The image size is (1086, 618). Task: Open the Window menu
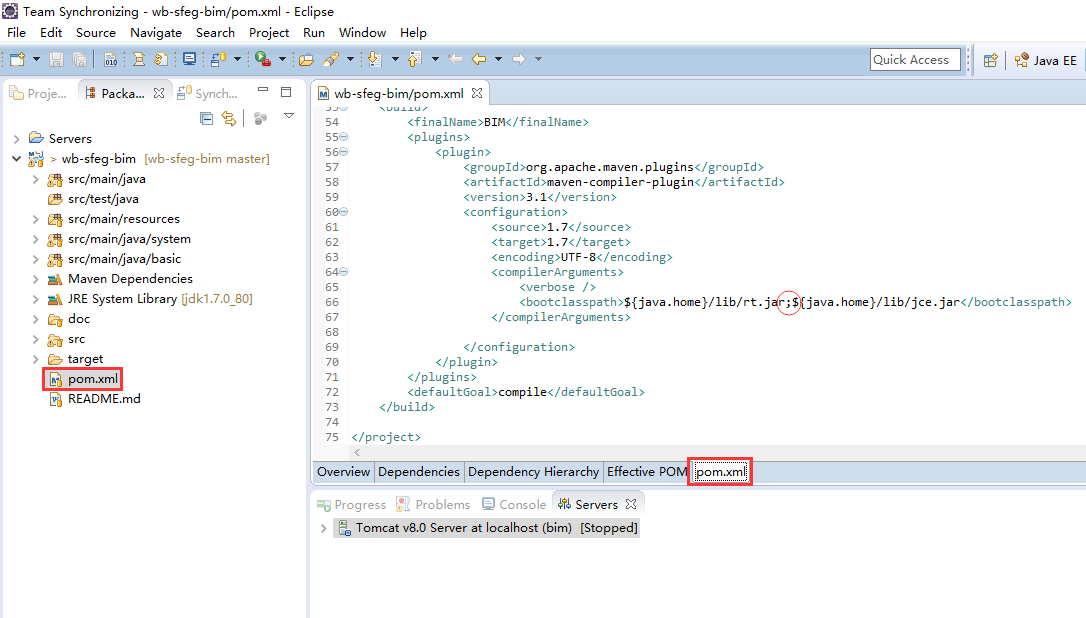pos(362,33)
